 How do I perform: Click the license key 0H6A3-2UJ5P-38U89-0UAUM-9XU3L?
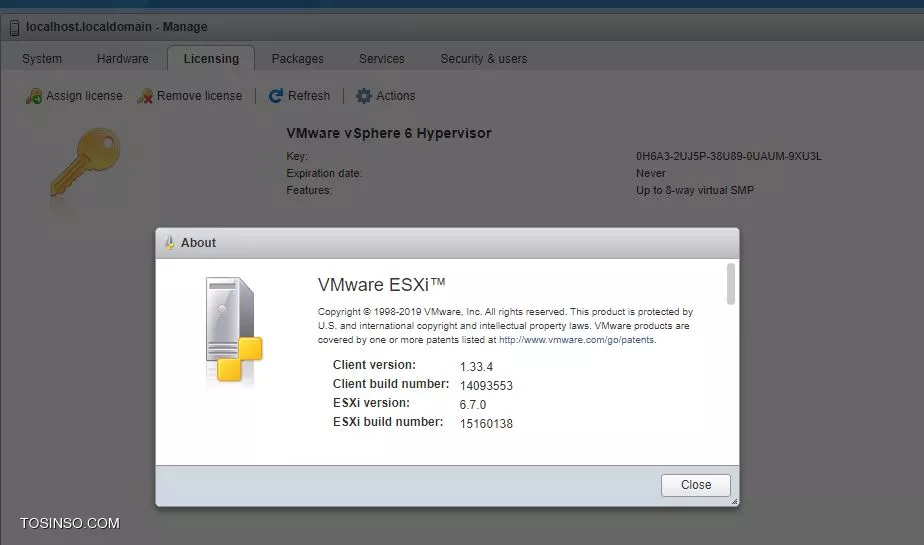point(728,156)
